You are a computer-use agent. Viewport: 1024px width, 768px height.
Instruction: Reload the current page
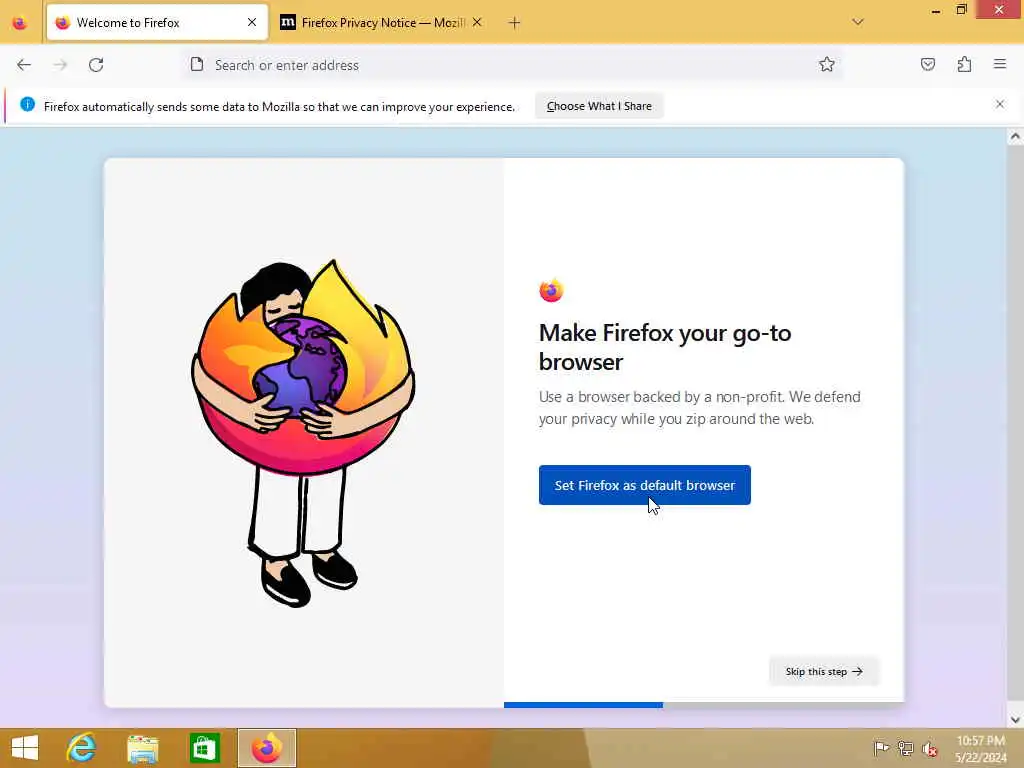point(96,65)
